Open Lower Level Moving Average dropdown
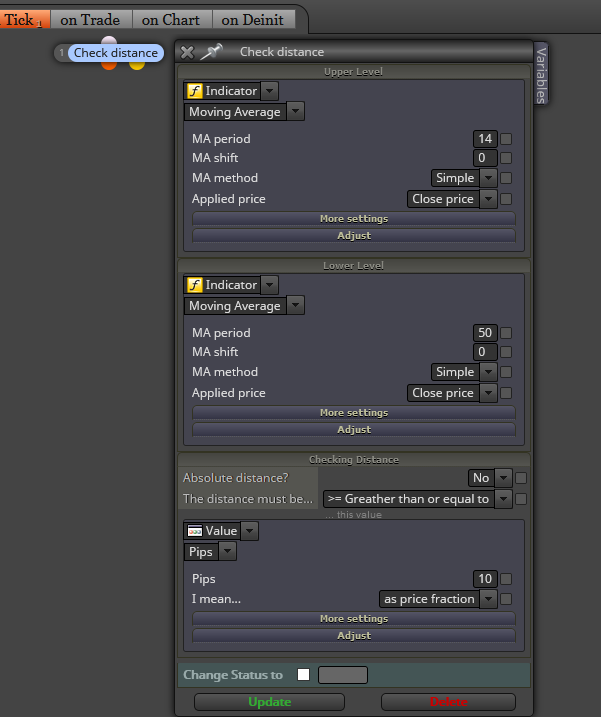 coord(295,305)
